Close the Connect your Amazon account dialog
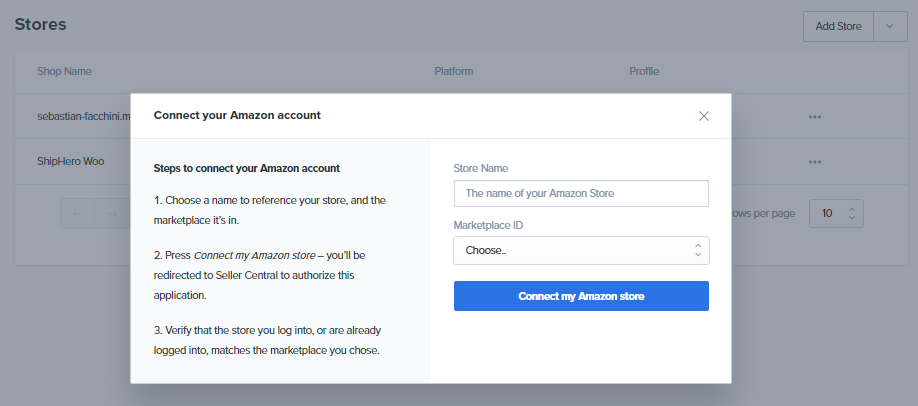This screenshot has width=918, height=406. pos(704,116)
